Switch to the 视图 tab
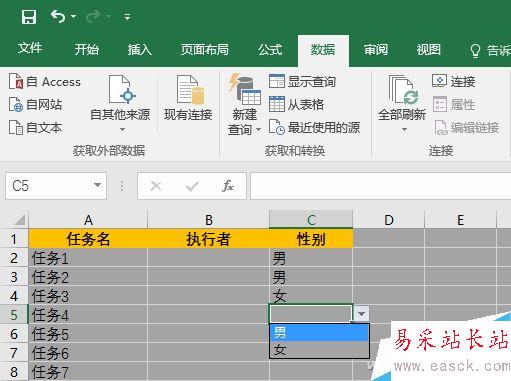The height and width of the screenshot is (381, 511). [429, 49]
